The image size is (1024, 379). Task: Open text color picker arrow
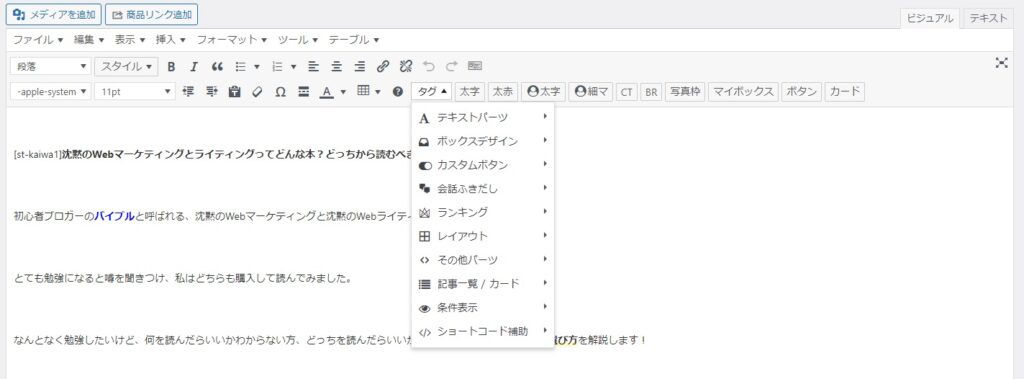(343, 92)
